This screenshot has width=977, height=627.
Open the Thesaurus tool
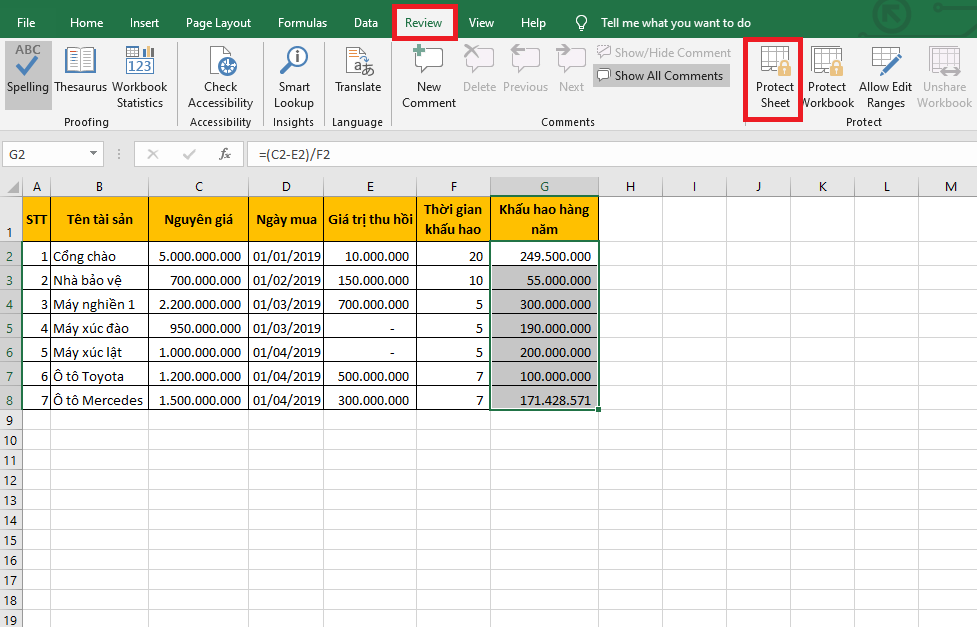coord(81,70)
